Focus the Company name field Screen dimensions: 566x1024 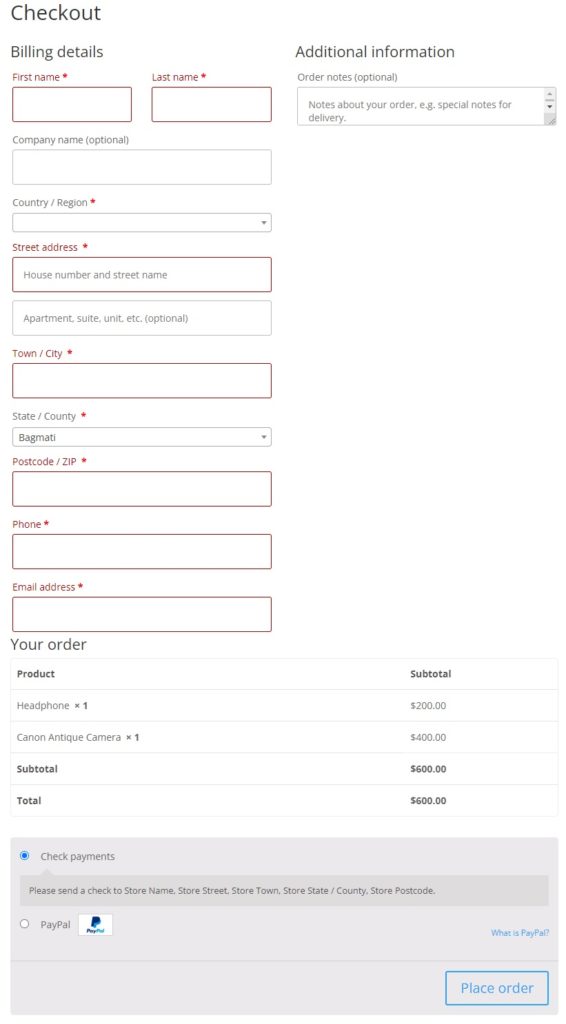(x=142, y=167)
